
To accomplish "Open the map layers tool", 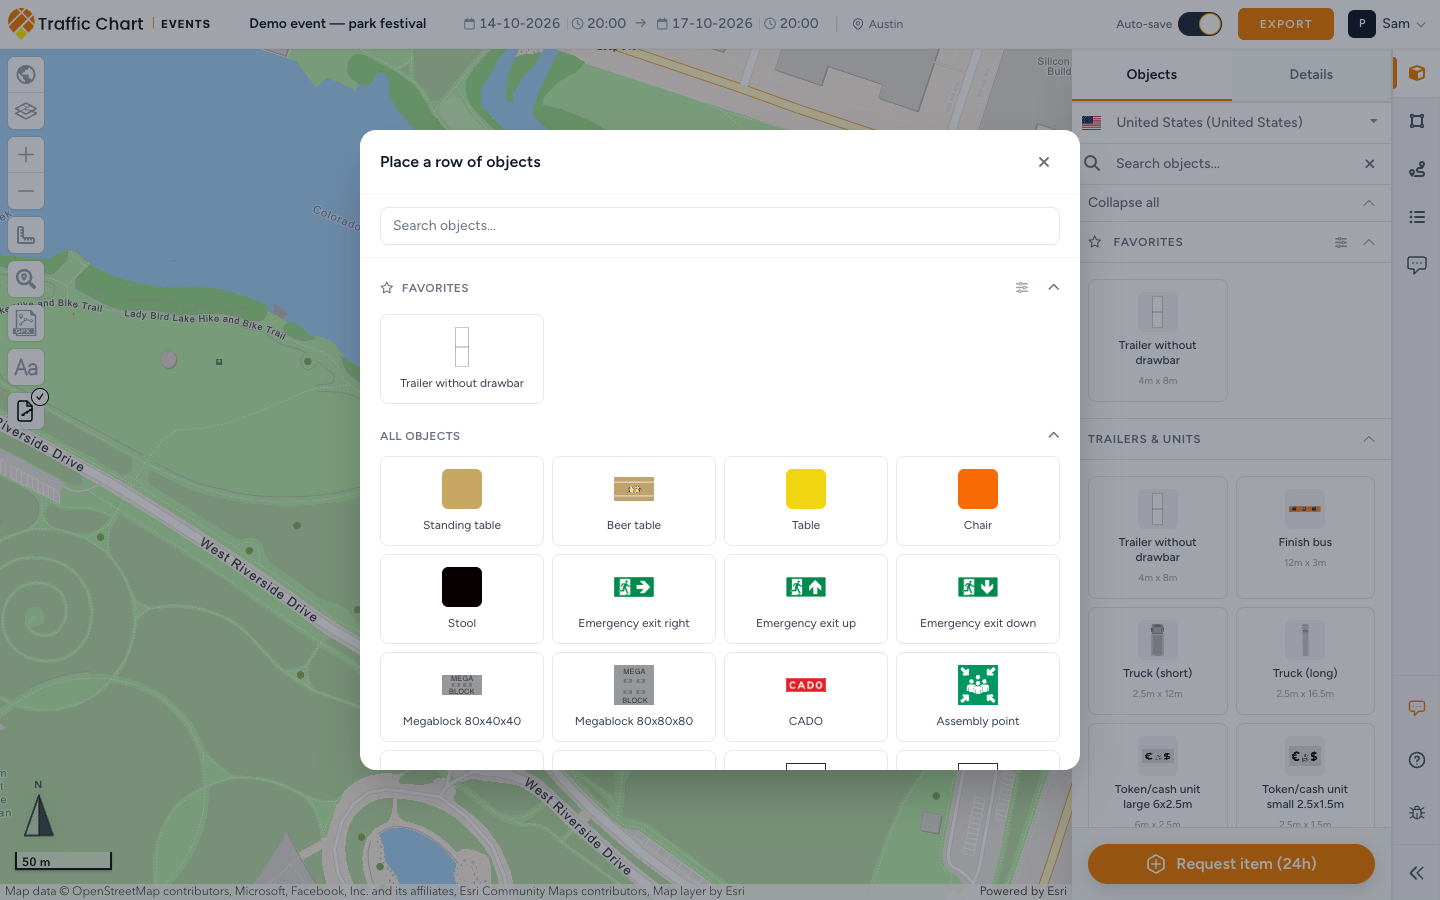I will [x=26, y=111].
